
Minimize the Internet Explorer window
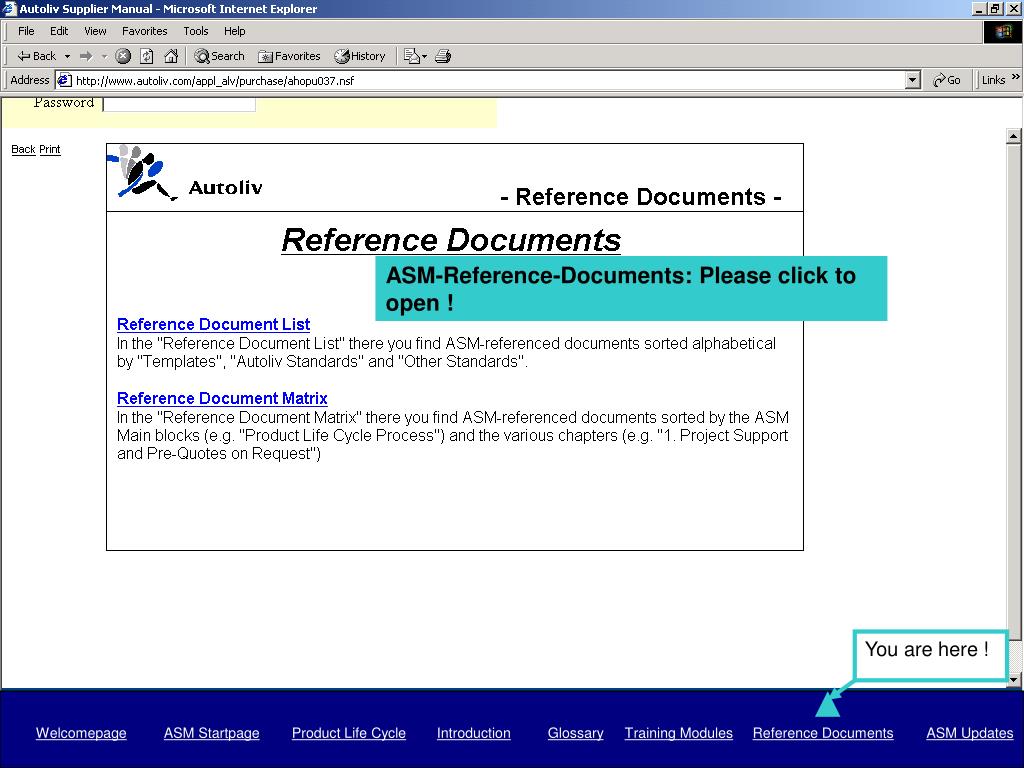click(979, 8)
